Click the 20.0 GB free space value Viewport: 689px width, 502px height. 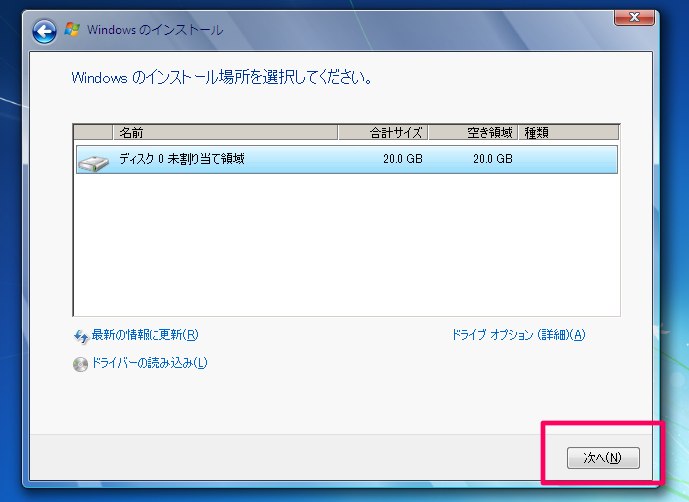pos(493,159)
